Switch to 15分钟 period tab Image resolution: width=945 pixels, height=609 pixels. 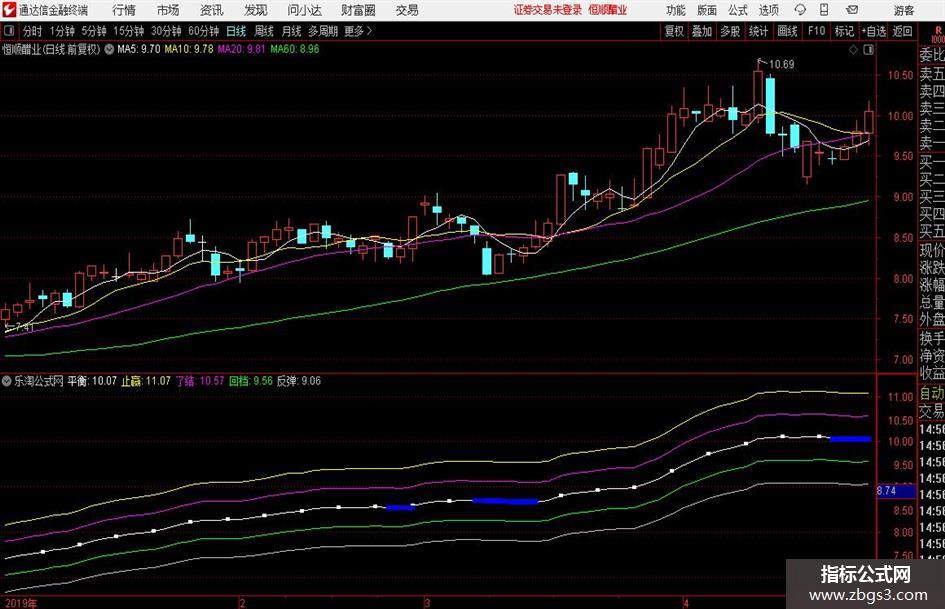pos(129,31)
